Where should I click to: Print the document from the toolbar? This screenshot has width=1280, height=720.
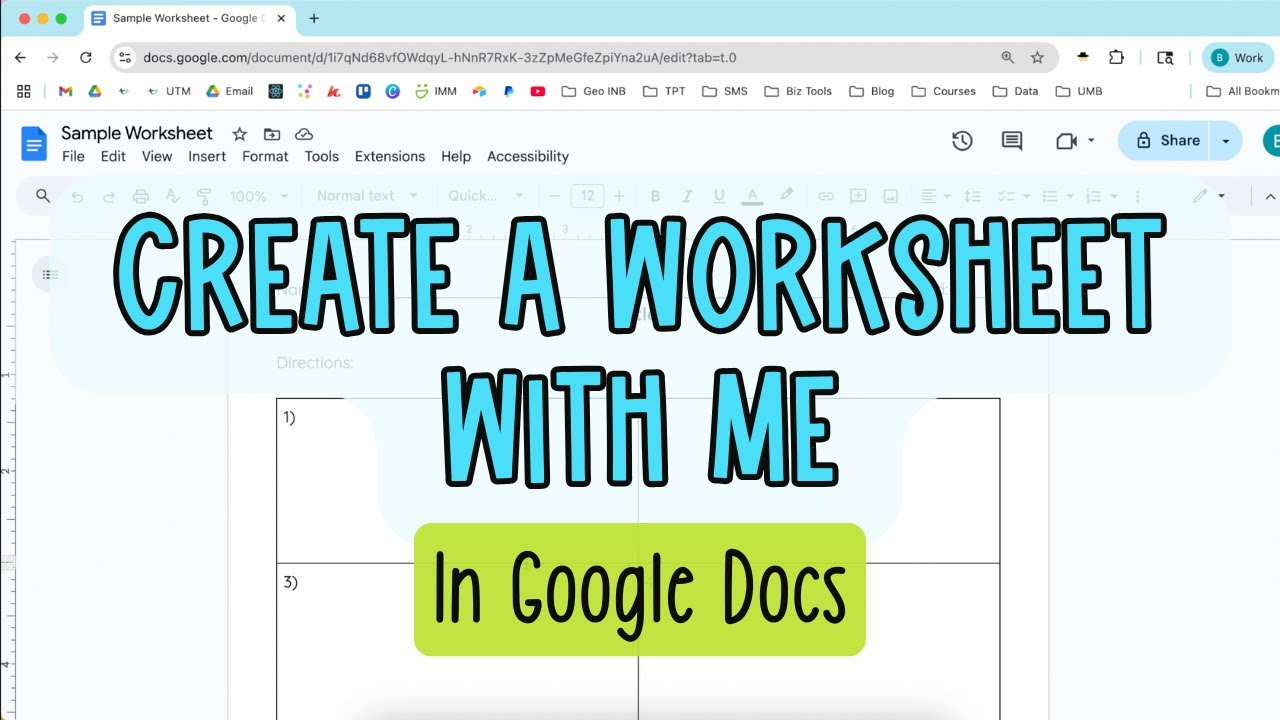(141, 196)
